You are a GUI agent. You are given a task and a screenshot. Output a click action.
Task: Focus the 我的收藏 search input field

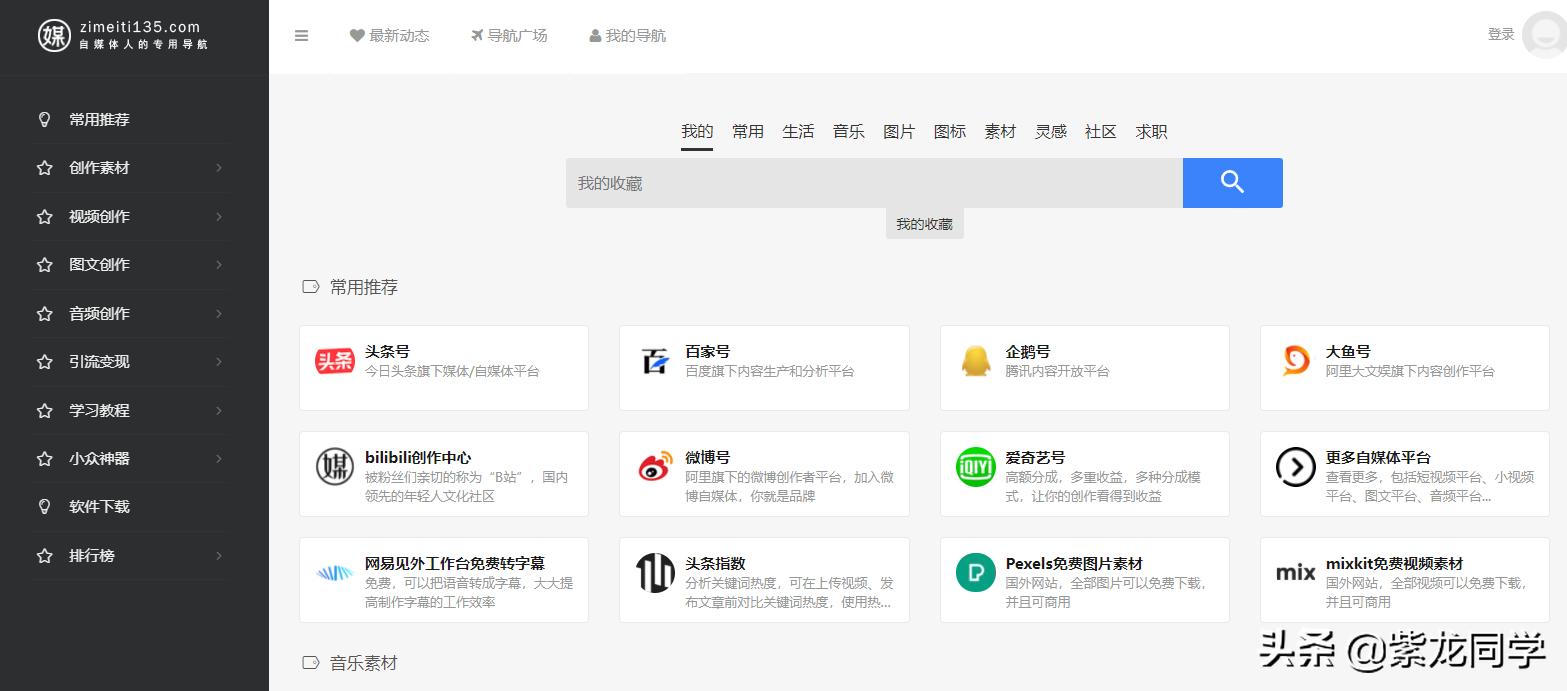[874, 183]
